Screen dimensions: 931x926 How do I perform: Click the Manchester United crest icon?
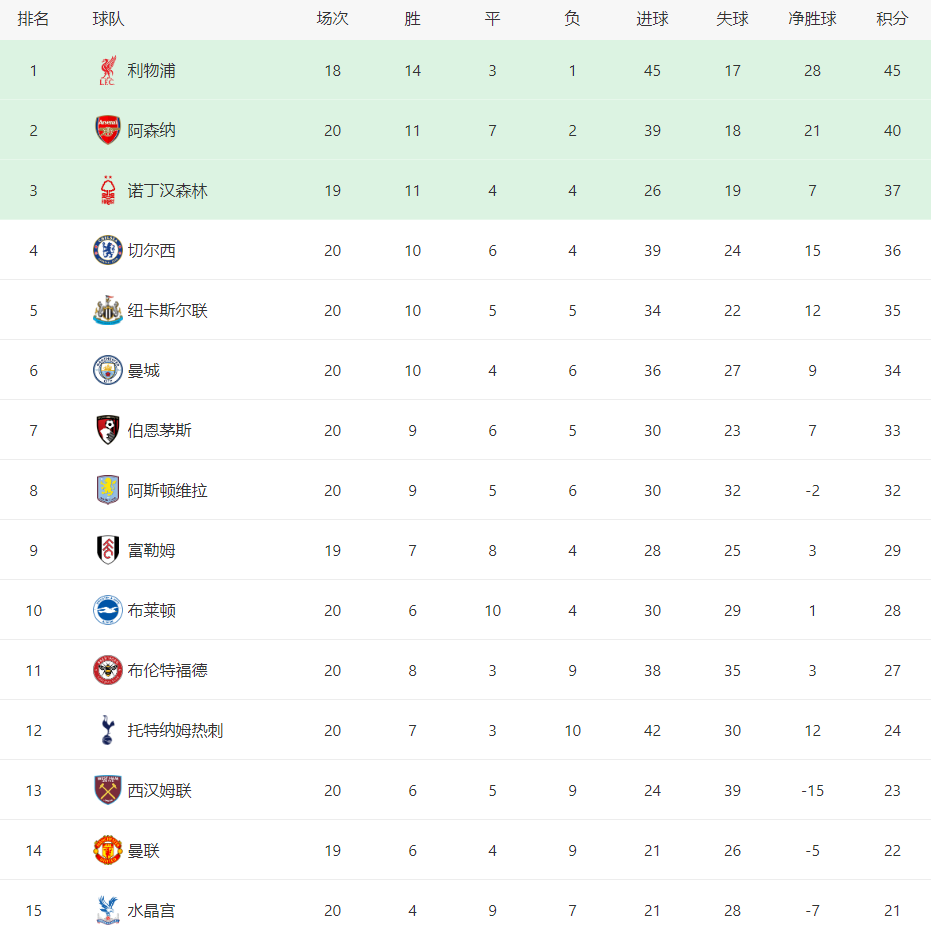coord(107,850)
